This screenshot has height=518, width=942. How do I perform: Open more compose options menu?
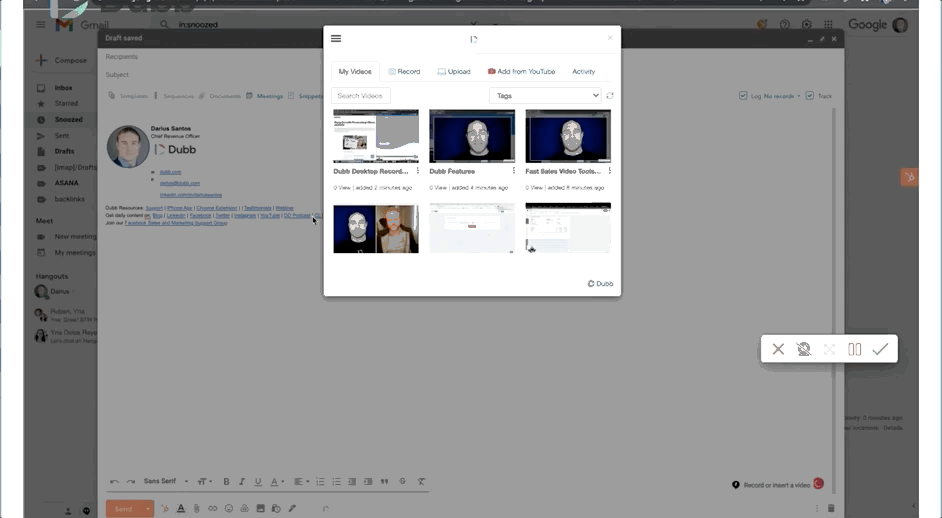[x=816, y=508]
